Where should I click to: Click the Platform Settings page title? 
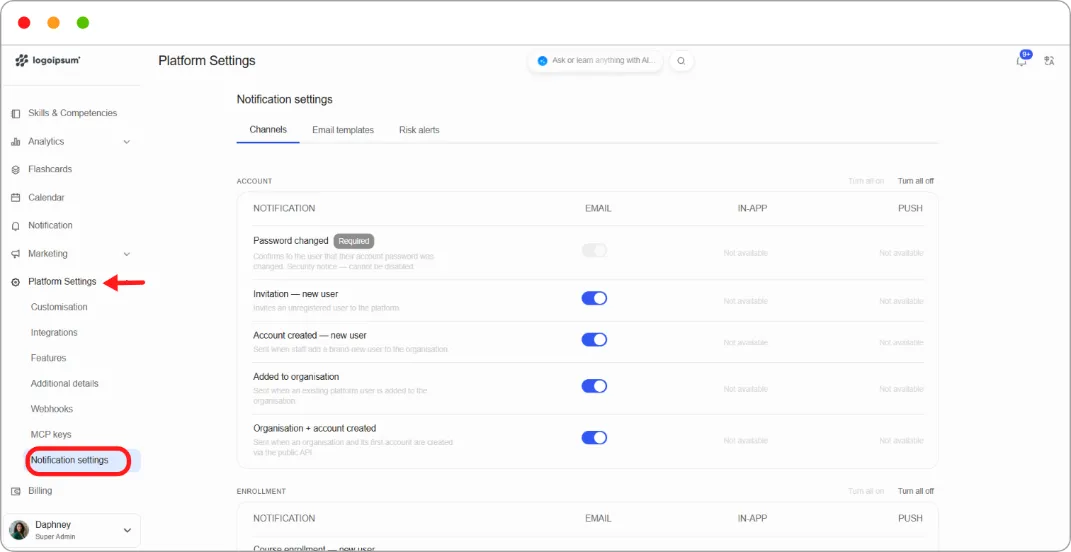(x=207, y=61)
